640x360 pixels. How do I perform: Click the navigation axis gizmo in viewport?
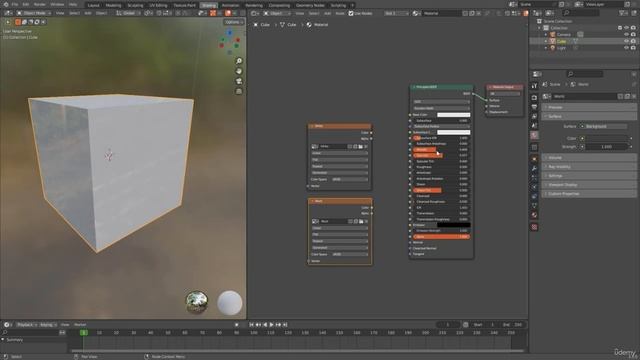[229, 42]
